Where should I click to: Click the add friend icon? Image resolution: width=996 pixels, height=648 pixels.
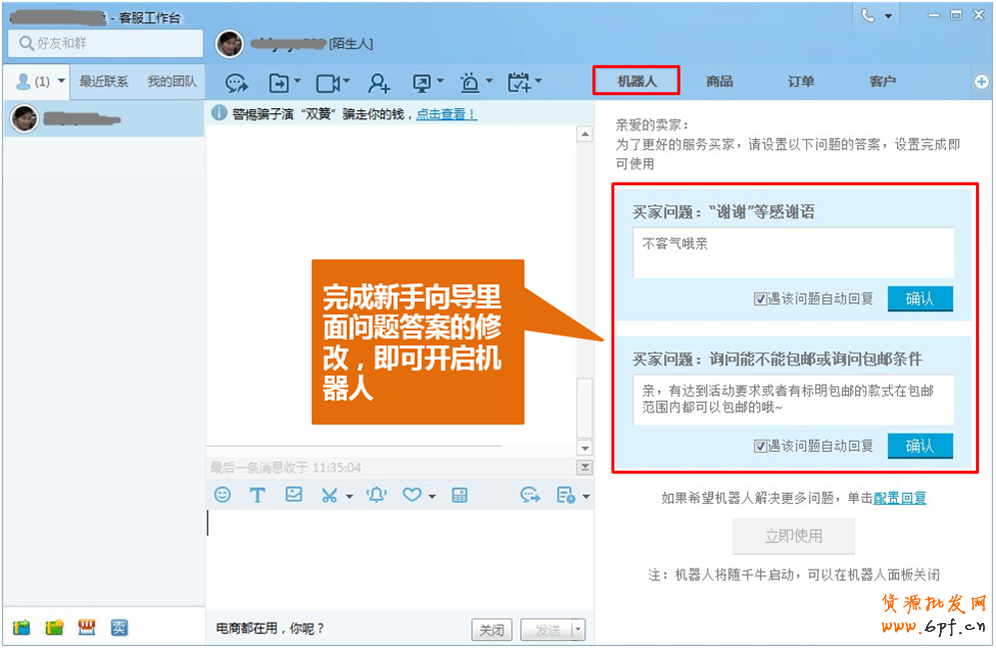click(379, 82)
